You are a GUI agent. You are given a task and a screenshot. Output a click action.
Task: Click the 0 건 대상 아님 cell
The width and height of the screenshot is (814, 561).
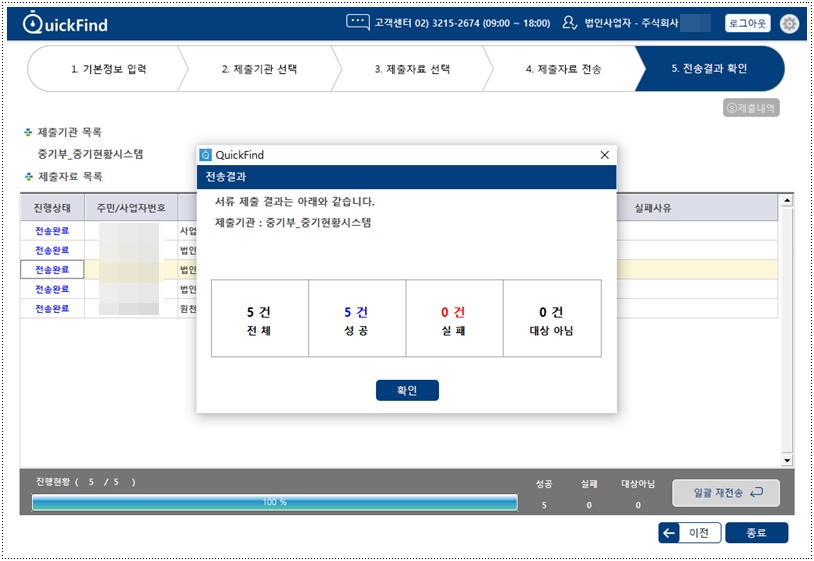tap(552, 318)
